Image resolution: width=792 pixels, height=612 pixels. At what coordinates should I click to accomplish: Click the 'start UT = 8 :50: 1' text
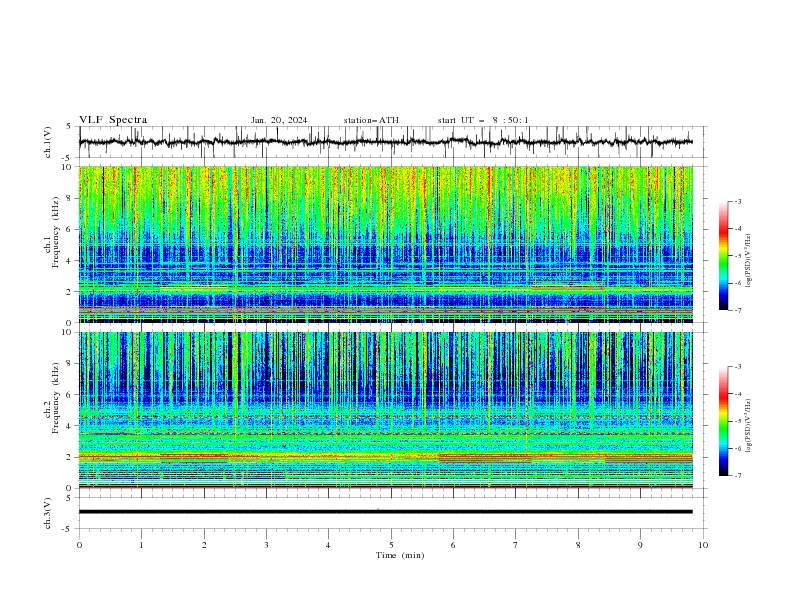coord(483,120)
